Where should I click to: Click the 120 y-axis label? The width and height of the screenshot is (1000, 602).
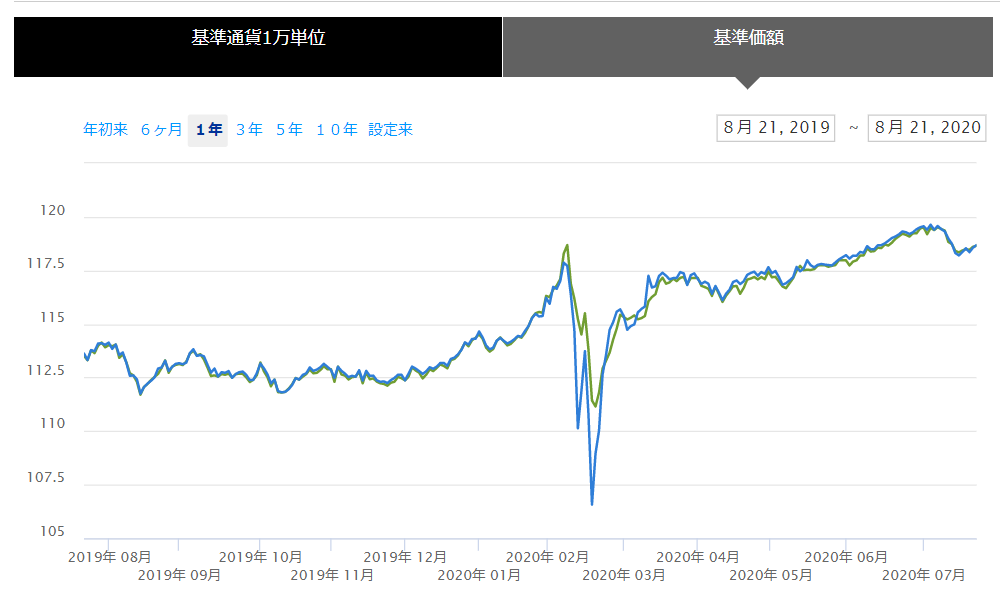52,210
